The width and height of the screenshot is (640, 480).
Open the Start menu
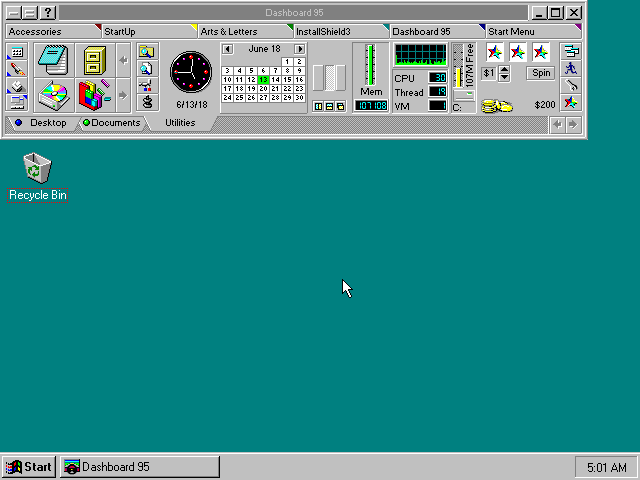[x=29, y=467]
